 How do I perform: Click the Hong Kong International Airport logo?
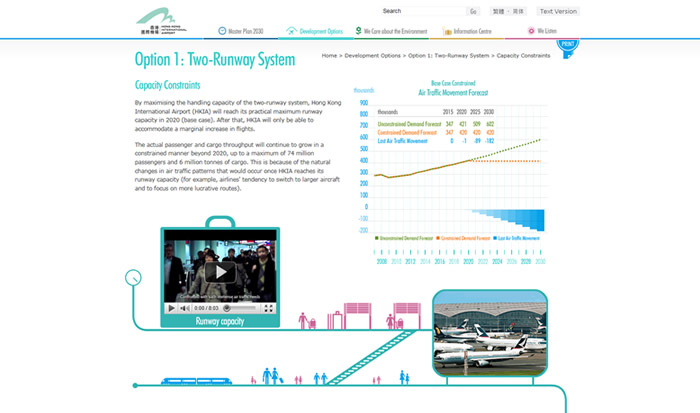(161, 19)
